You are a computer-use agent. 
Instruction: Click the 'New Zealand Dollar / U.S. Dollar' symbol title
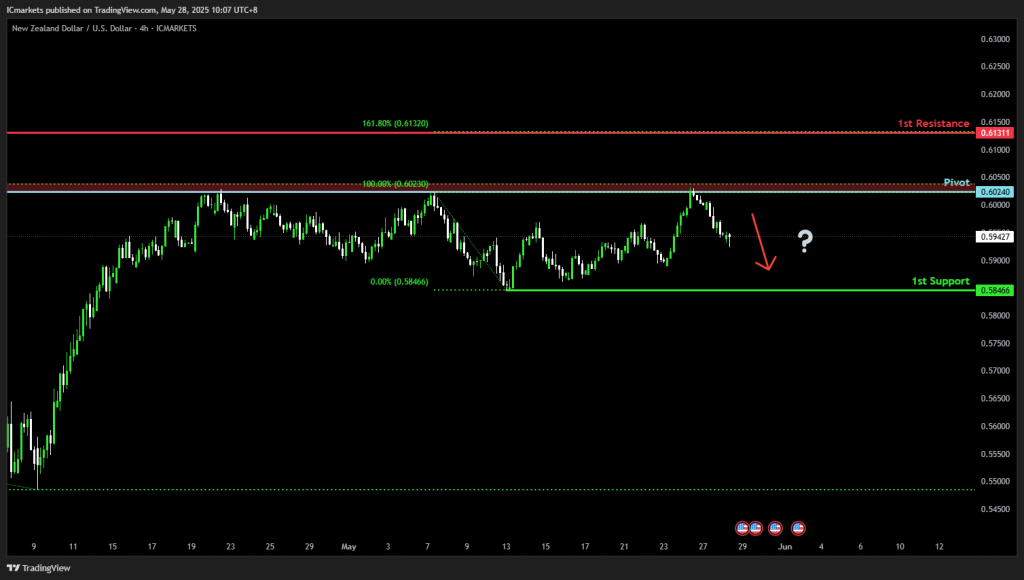[72, 29]
